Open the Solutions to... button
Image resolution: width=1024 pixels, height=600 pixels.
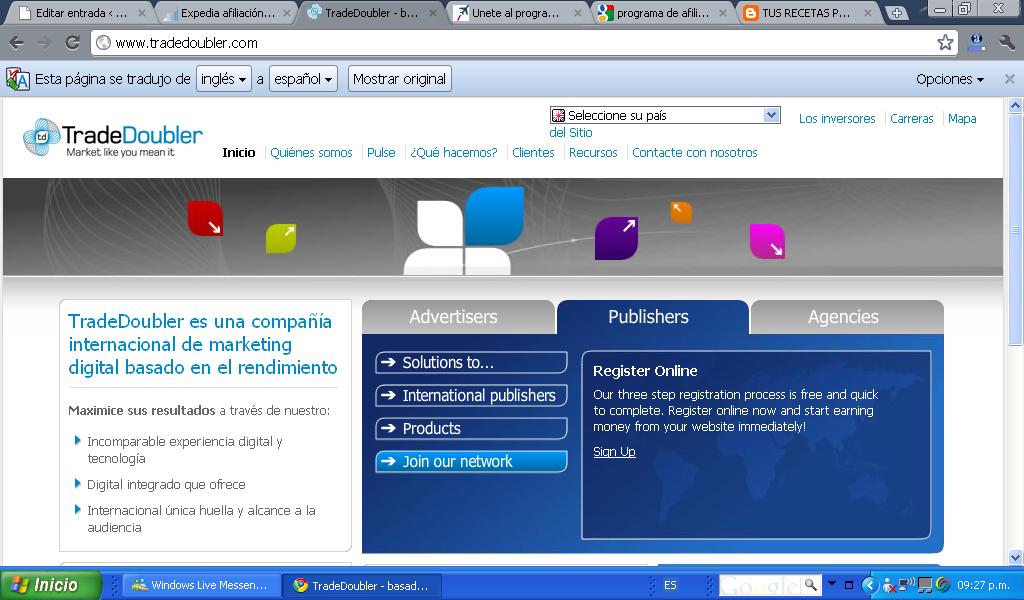click(471, 362)
